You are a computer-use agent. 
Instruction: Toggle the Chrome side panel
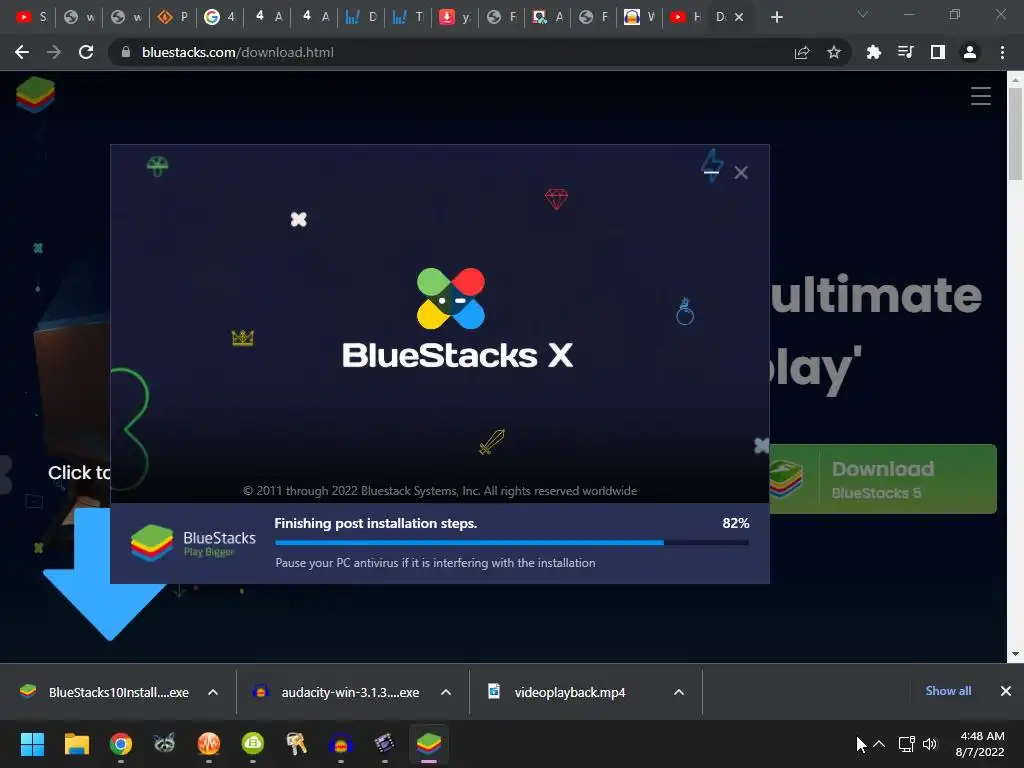(x=937, y=52)
